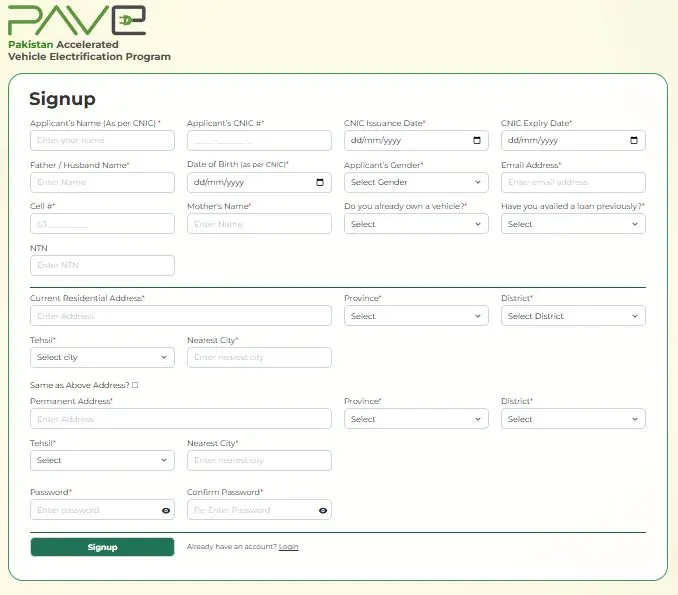This screenshot has width=678, height=595.
Task: Toggle visibility eye in Confirm Password field
Action: (x=323, y=511)
